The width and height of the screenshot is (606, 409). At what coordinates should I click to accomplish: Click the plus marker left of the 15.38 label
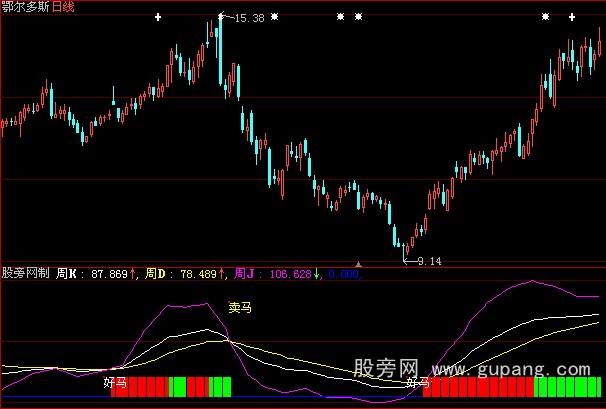tap(158, 17)
